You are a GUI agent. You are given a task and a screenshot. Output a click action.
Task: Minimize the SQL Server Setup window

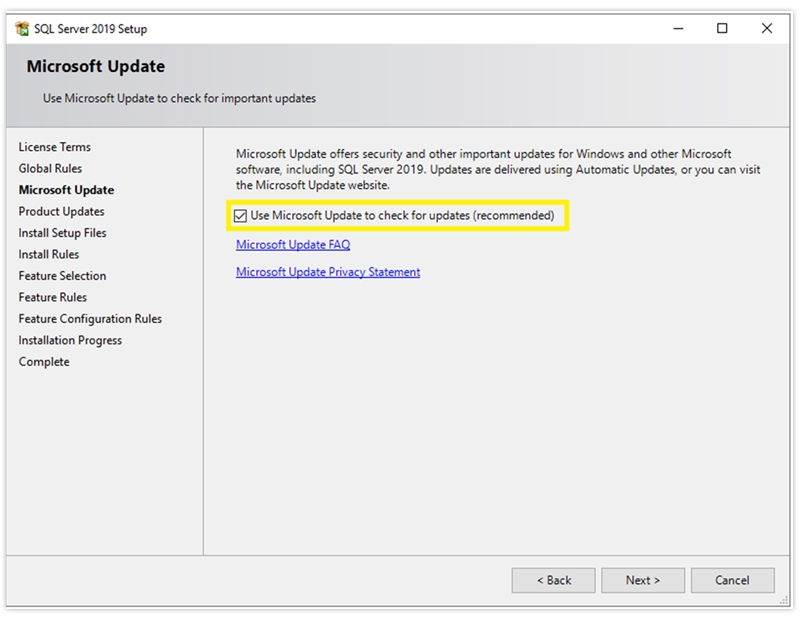(677, 29)
